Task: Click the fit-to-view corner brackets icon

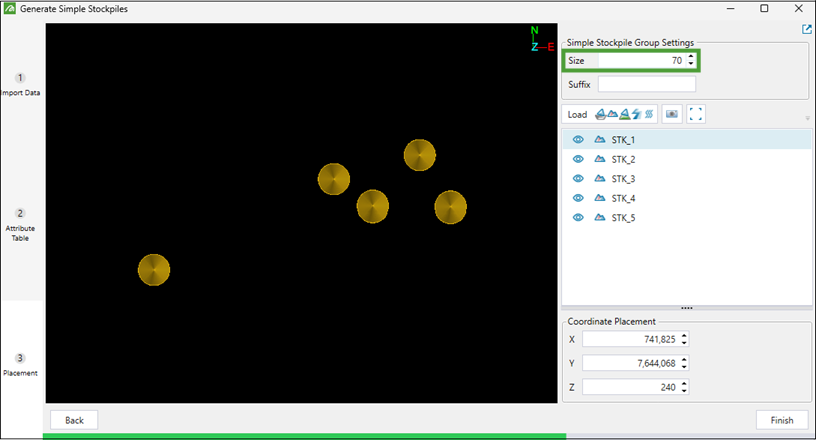Action: point(696,114)
